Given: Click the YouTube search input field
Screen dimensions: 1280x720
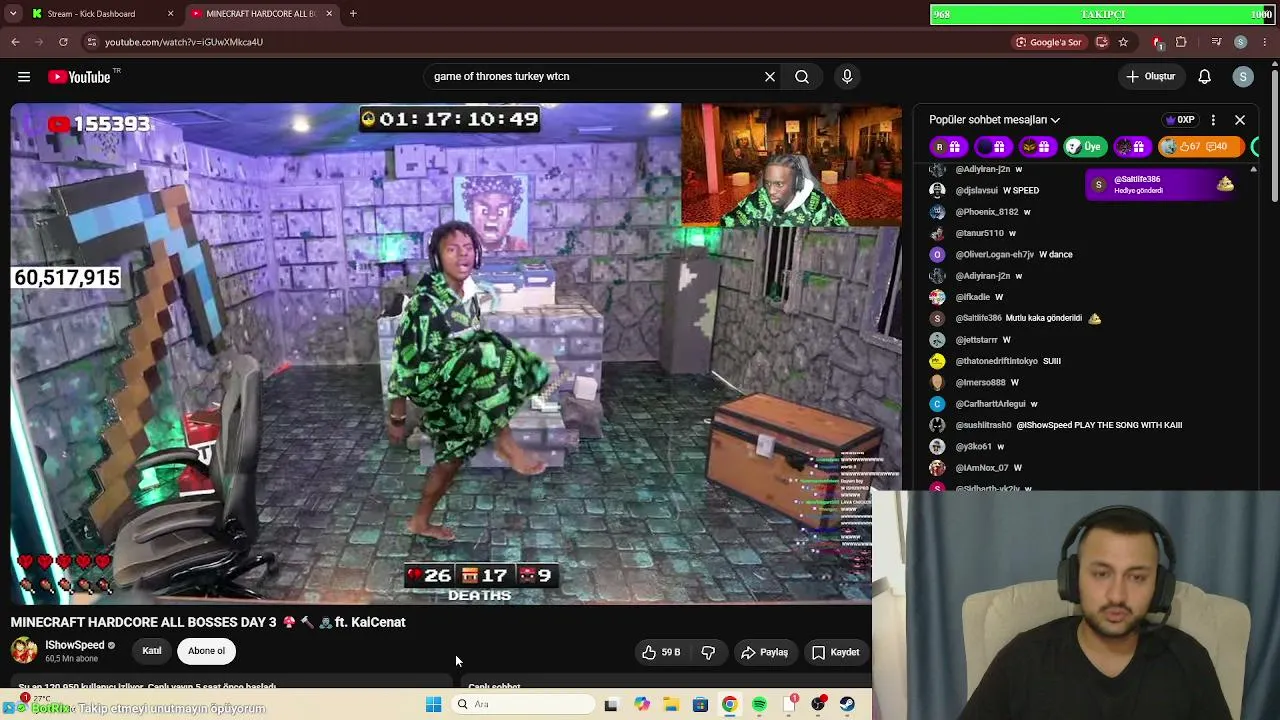Looking at the screenshot, I should pos(595,77).
